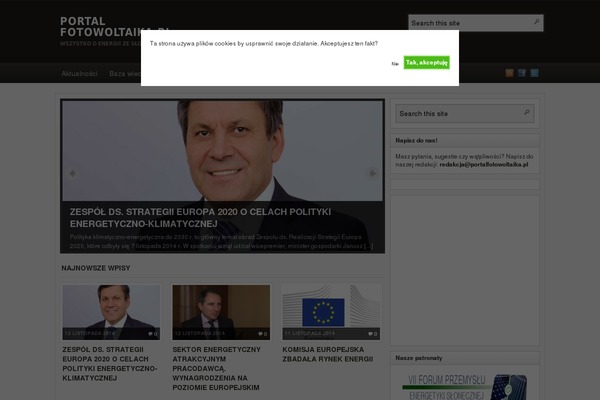The height and width of the screenshot is (400, 600).
Task: Click the redakcja@portalfotowoltaika.pl email link
Action: tap(484, 165)
